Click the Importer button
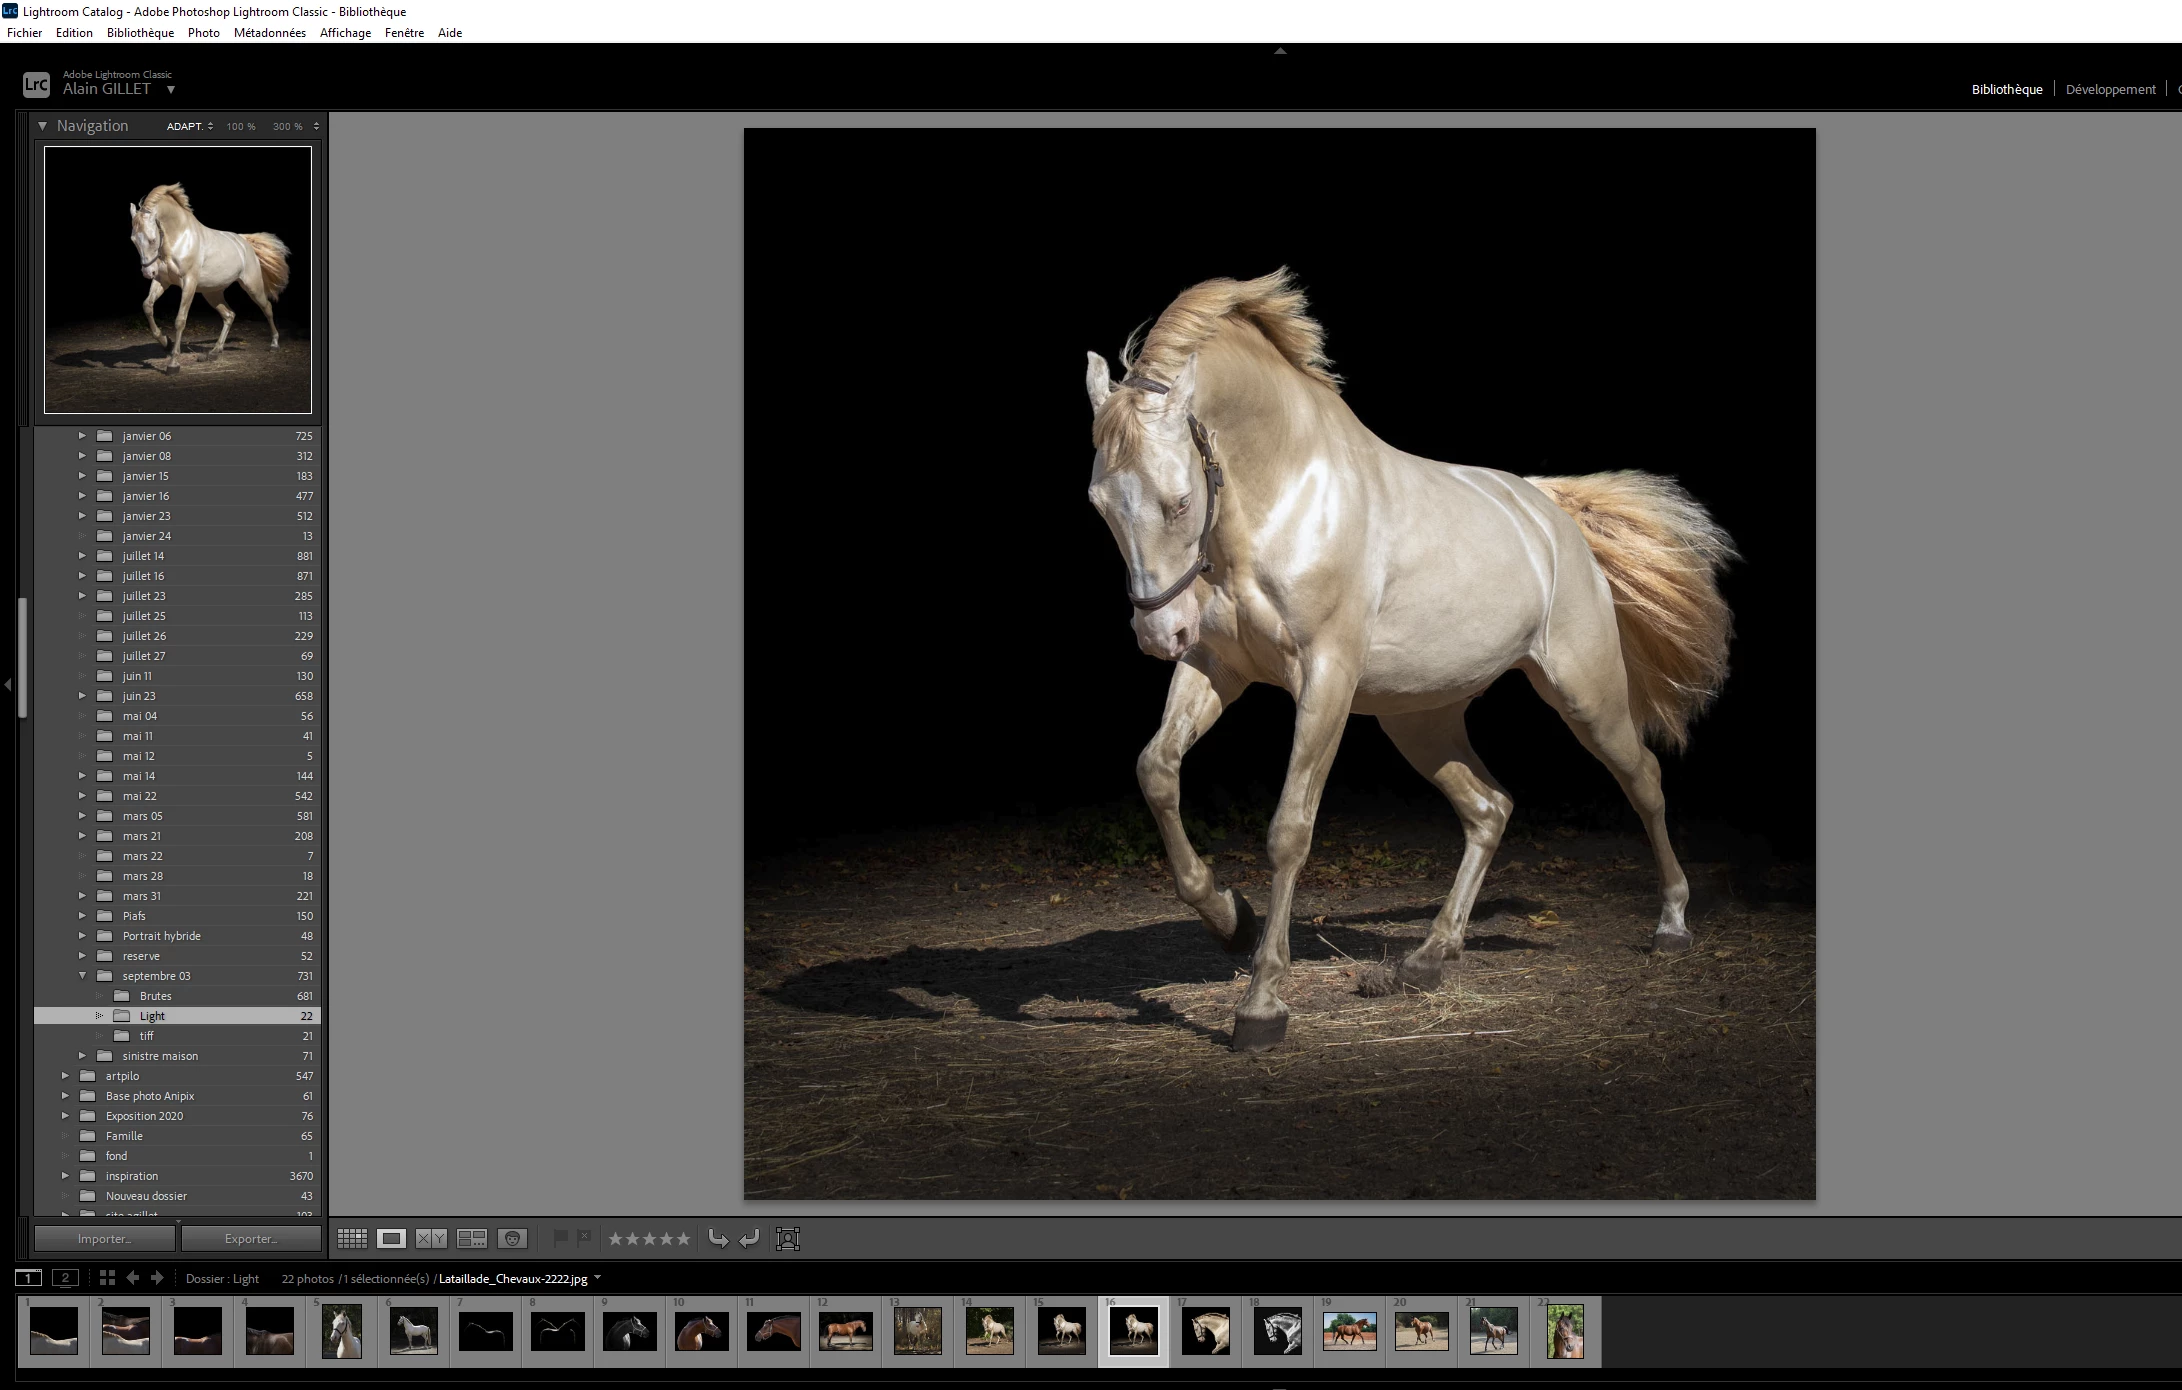2182x1390 pixels. tap(105, 1238)
